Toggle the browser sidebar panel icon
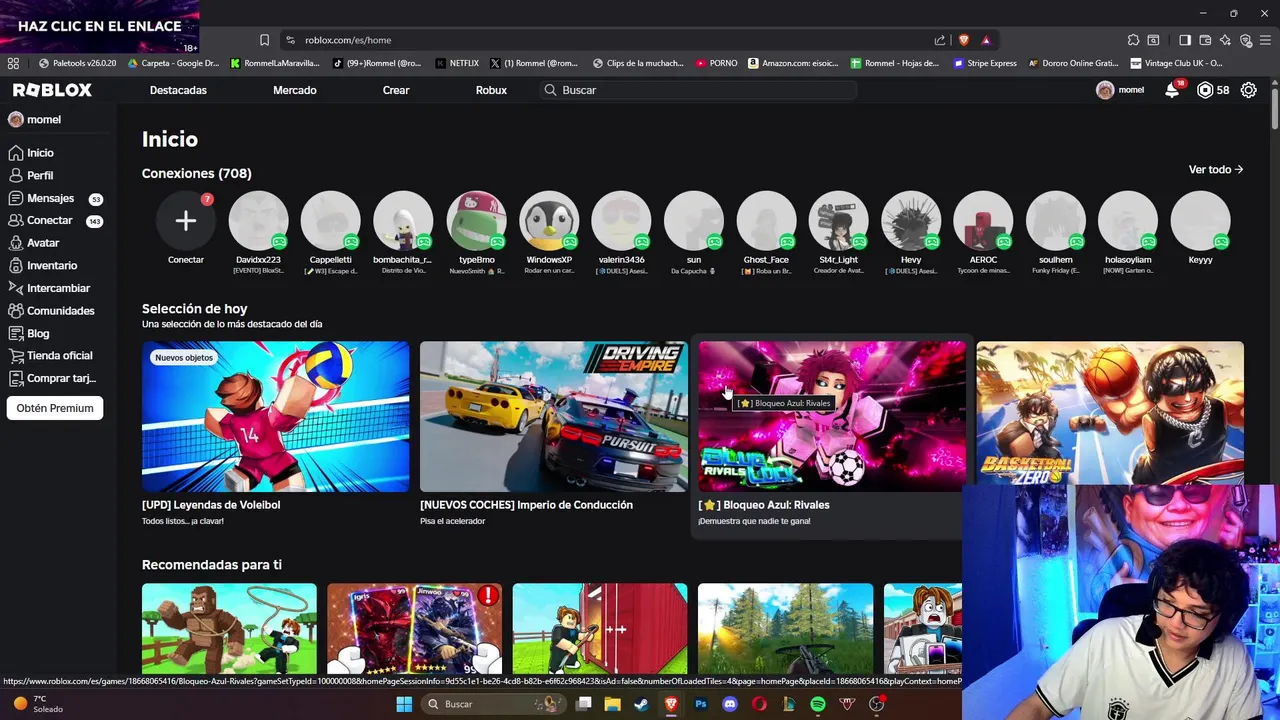Image resolution: width=1280 pixels, height=720 pixels. click(1185, 40)
